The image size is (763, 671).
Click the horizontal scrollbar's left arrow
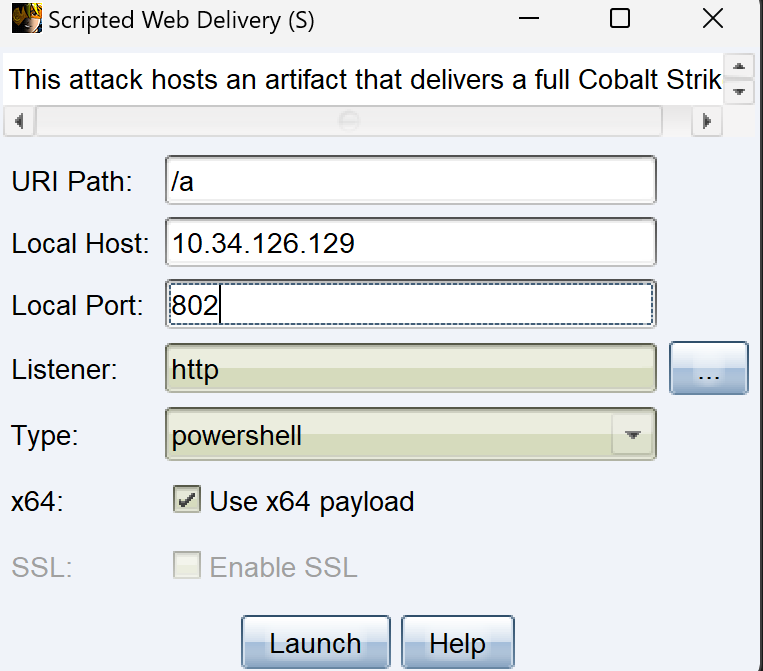[x=19, y=121]
